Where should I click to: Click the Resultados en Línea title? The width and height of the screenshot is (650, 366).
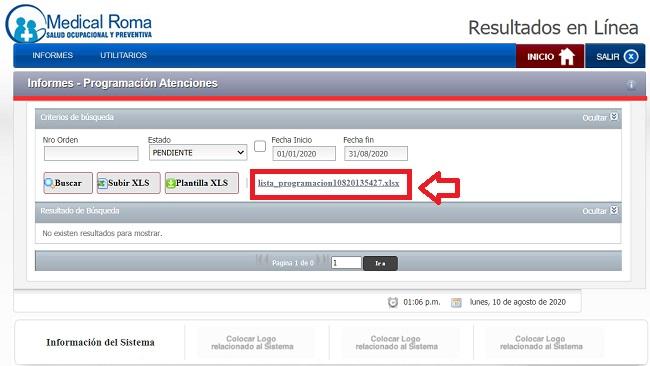point(553,28)
